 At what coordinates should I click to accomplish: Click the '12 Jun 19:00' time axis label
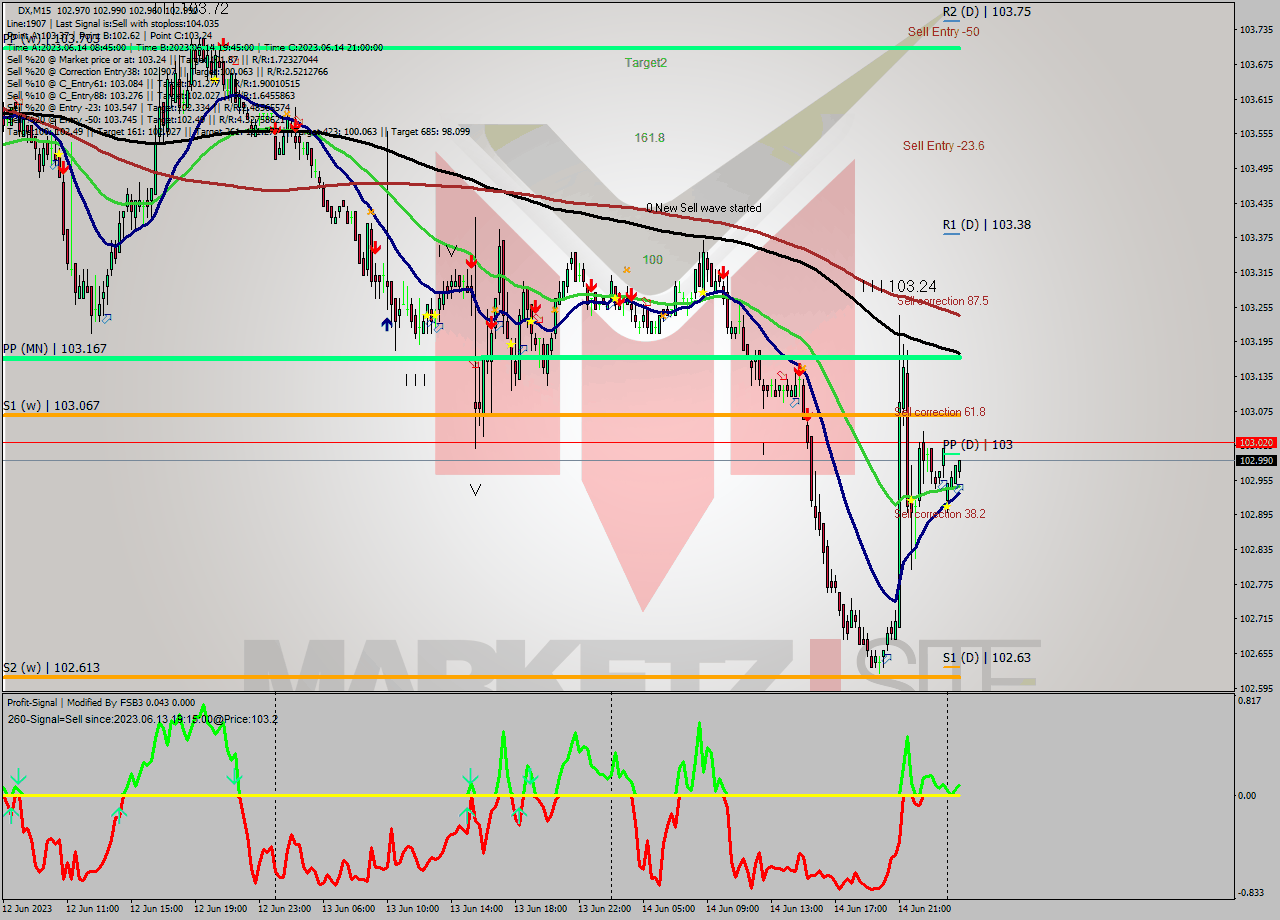coord(221,909)
